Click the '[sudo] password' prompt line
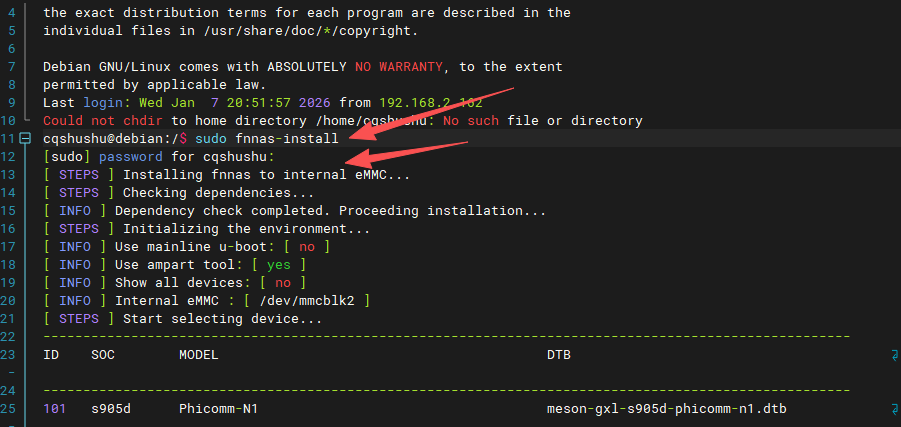 pos(158,157)
